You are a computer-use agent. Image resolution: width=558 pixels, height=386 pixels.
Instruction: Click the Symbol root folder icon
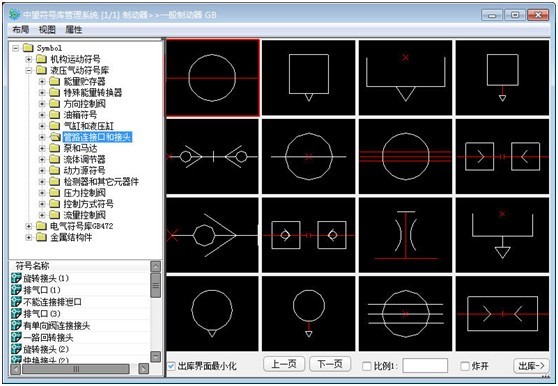pyautogui.click(x=28, y=48)
